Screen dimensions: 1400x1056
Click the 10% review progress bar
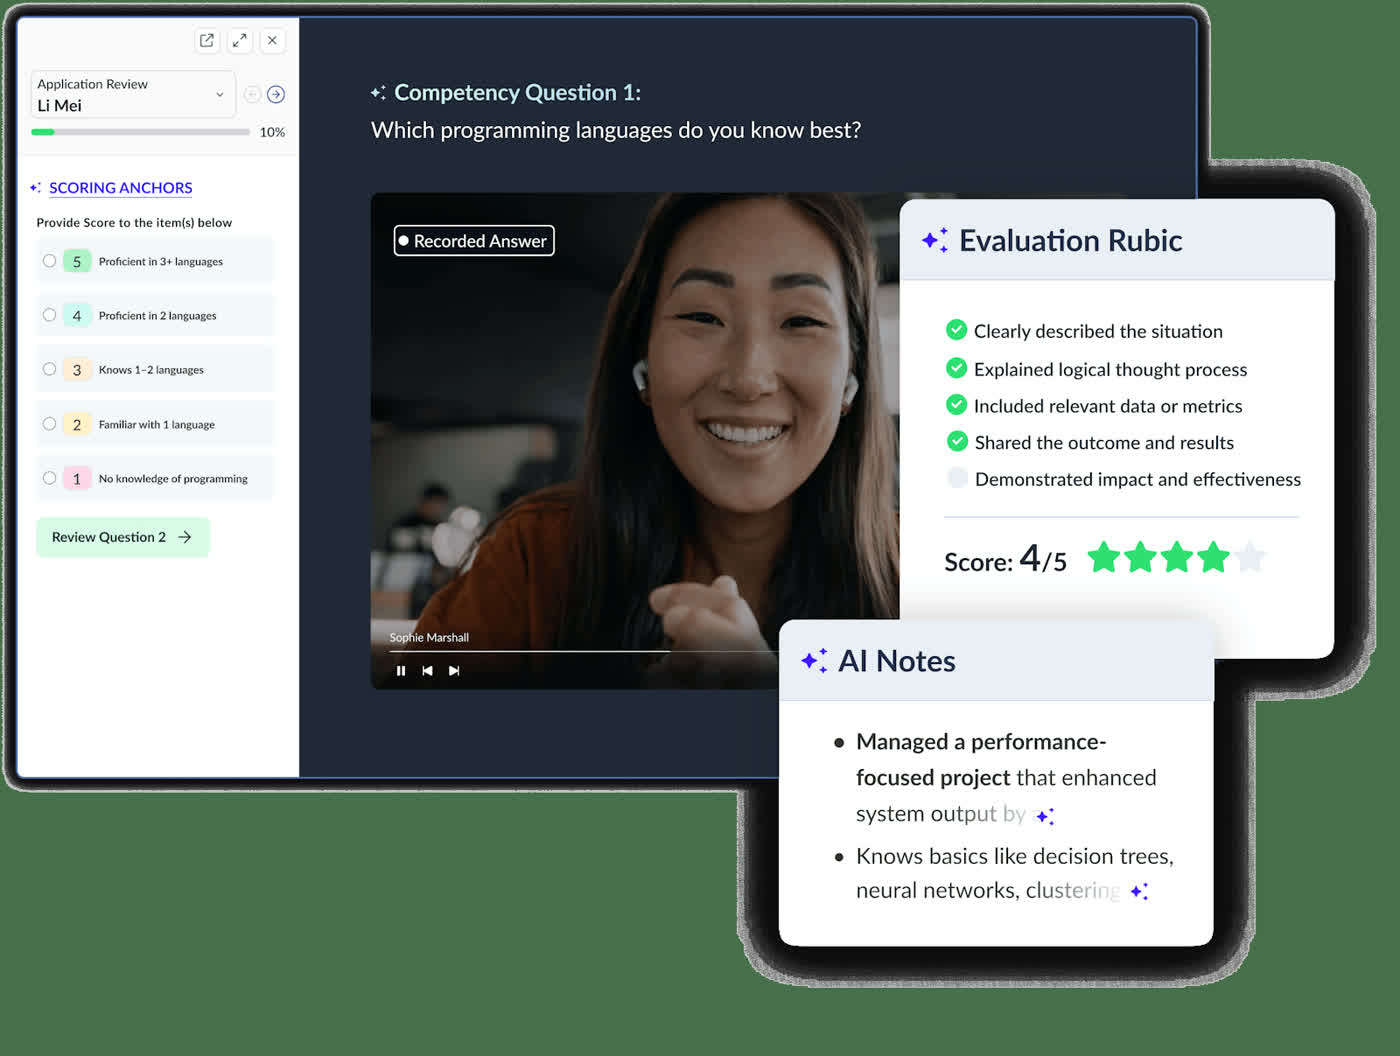[140, 132]
